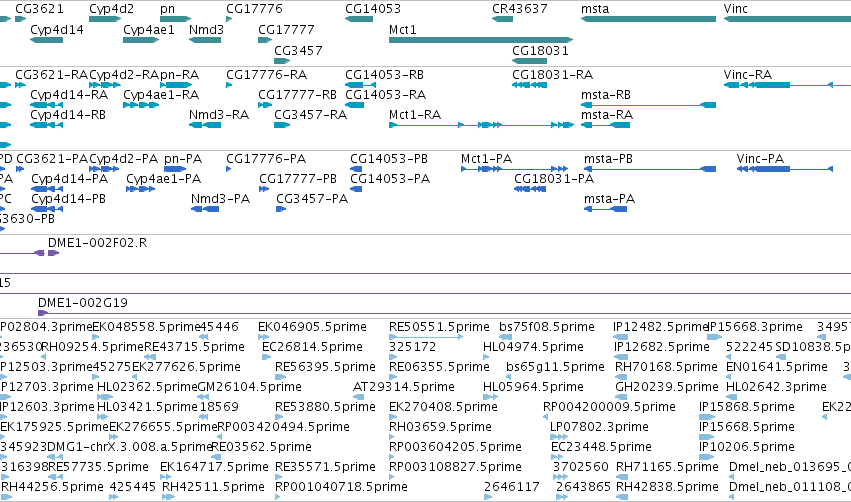Image resolution: width=851 pixels, height=502 pixels.
Task: Select the CG3457-RA transcript
Action: pyautogui.click(x=282, y=125)
